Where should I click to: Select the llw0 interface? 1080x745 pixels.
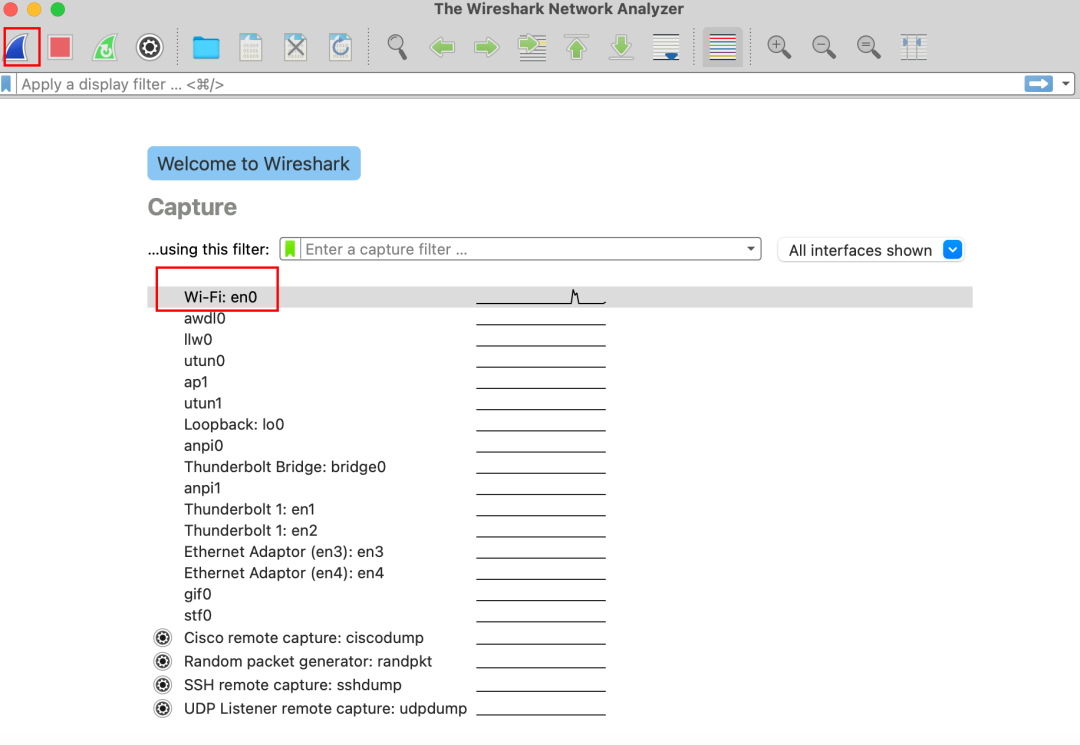pos(198,339)
